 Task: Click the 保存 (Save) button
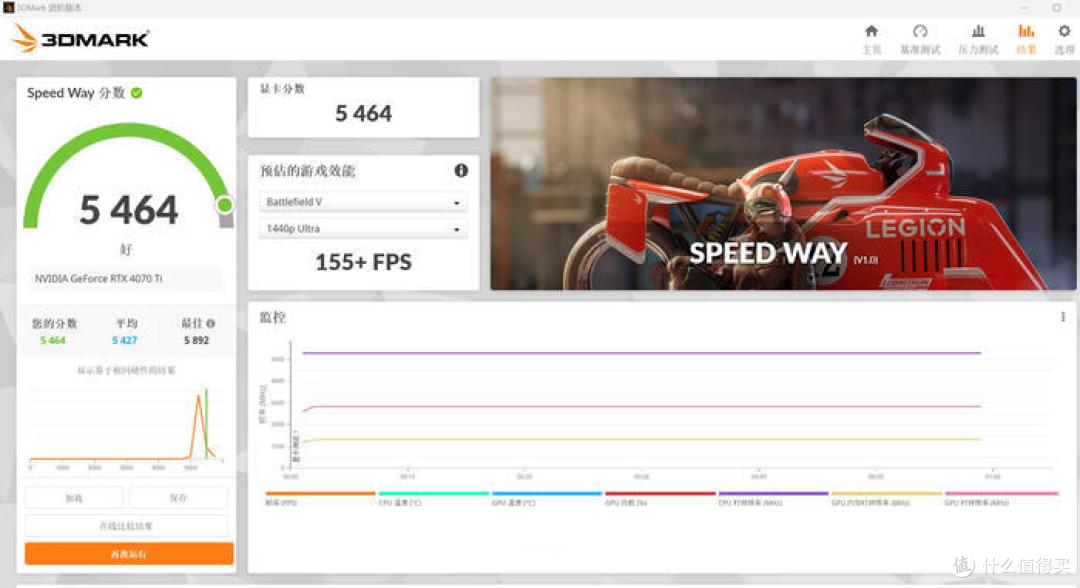click(178, 498)
